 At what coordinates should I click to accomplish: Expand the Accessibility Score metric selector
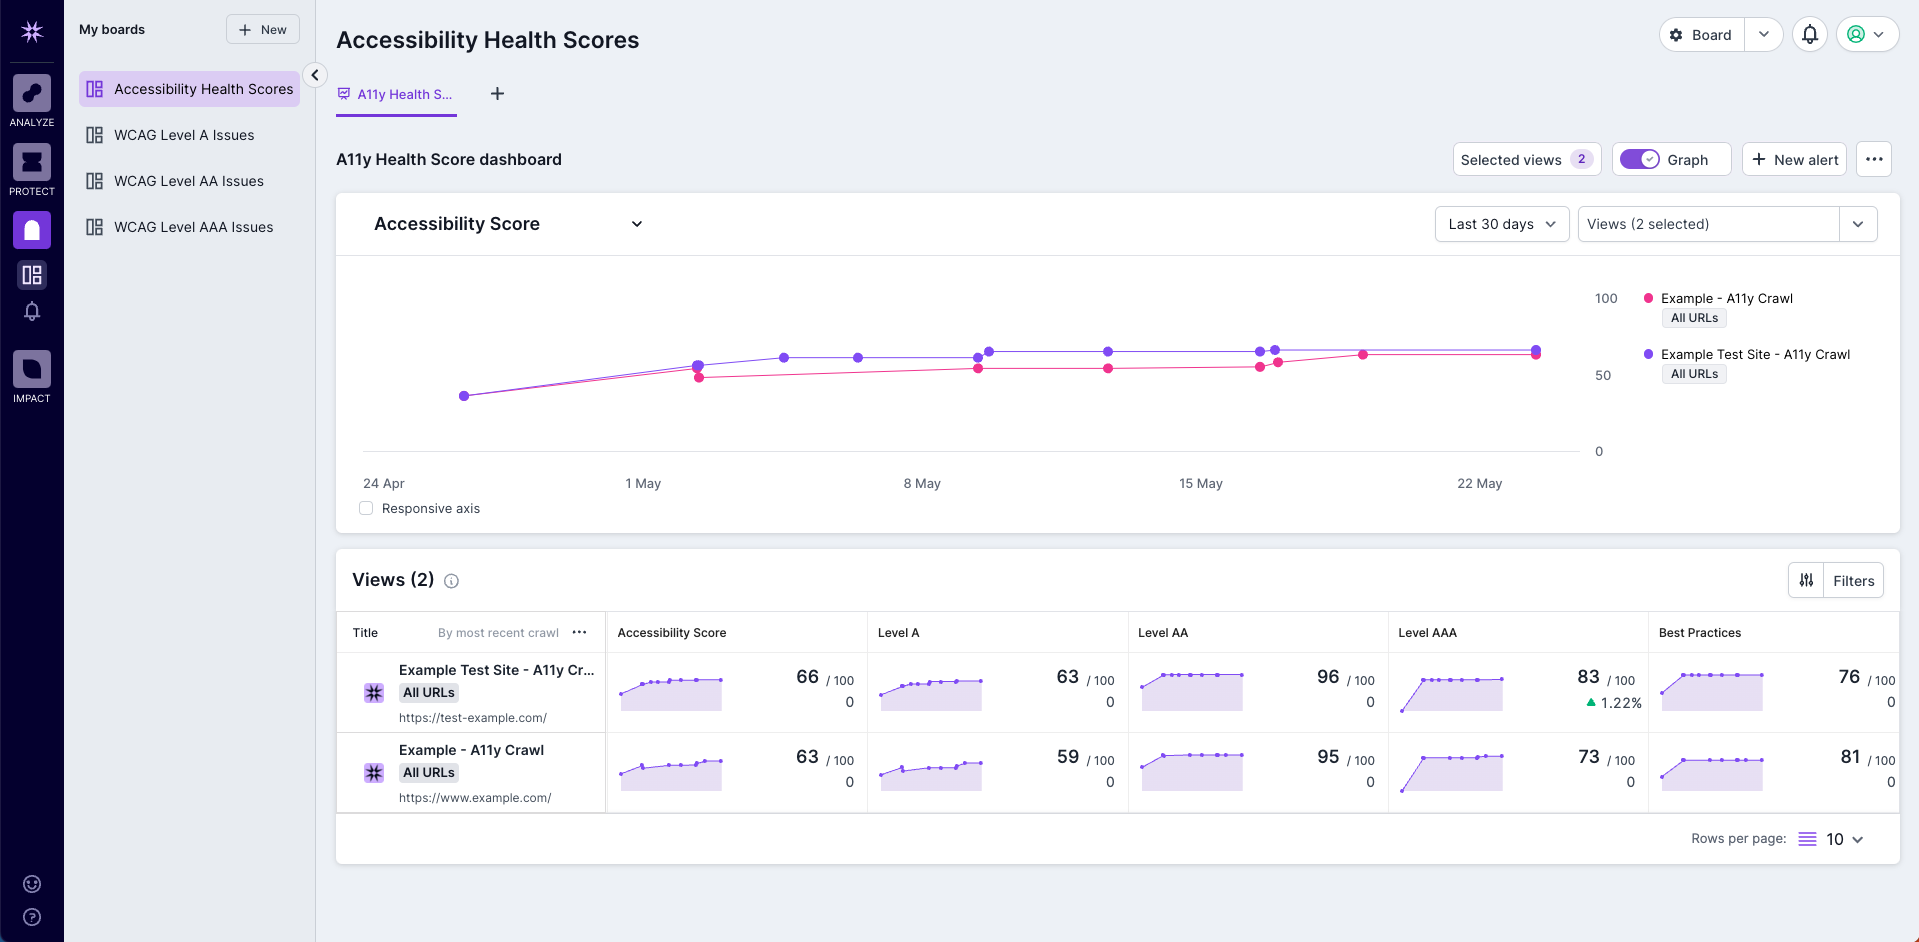(637, 224)
